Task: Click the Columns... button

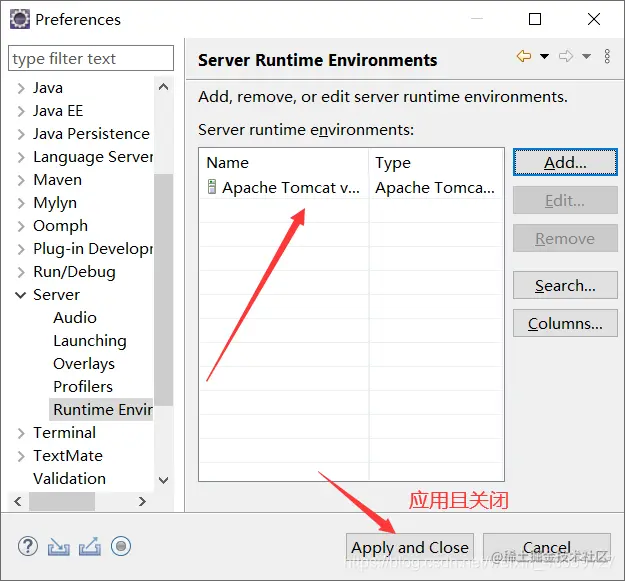Action: click(565, 323)
